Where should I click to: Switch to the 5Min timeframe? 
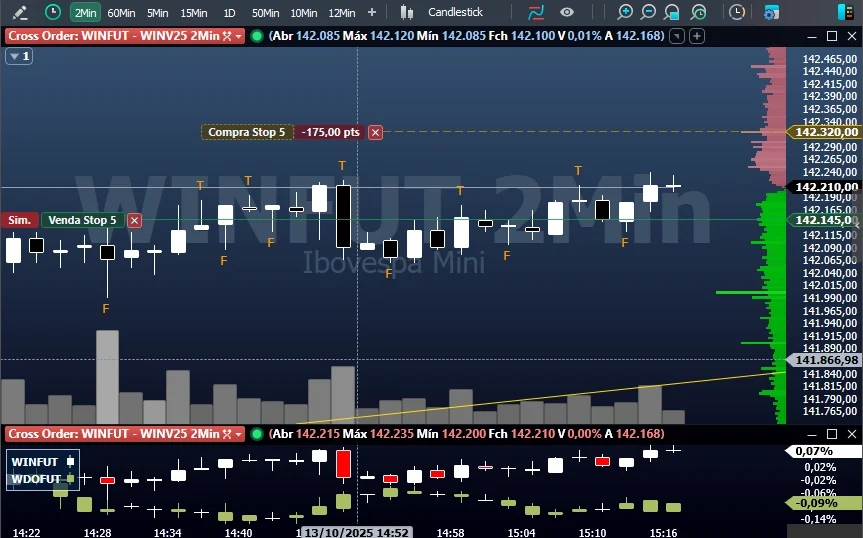click(157, 13)
